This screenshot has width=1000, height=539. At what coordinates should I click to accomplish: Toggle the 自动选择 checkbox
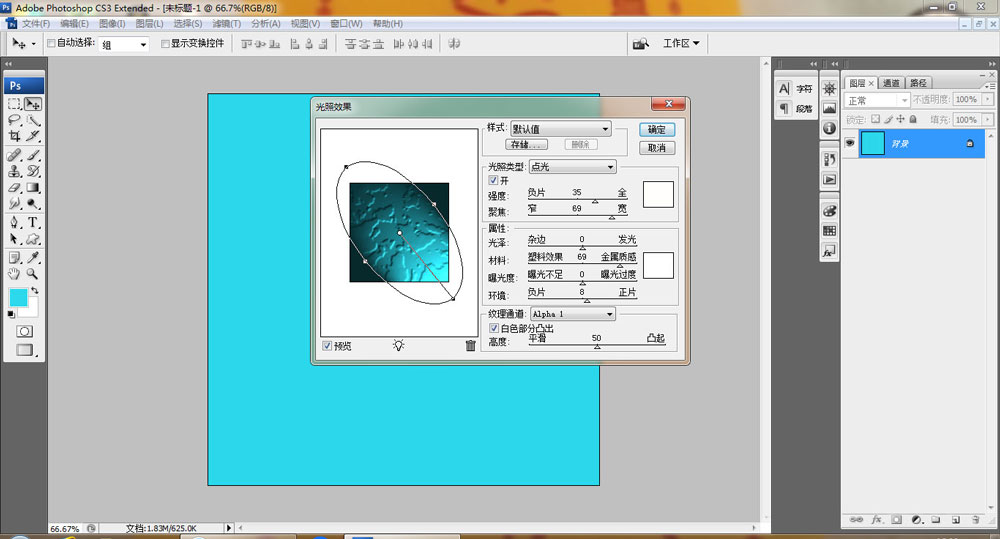pyautogui.click(x=51, y=43)
